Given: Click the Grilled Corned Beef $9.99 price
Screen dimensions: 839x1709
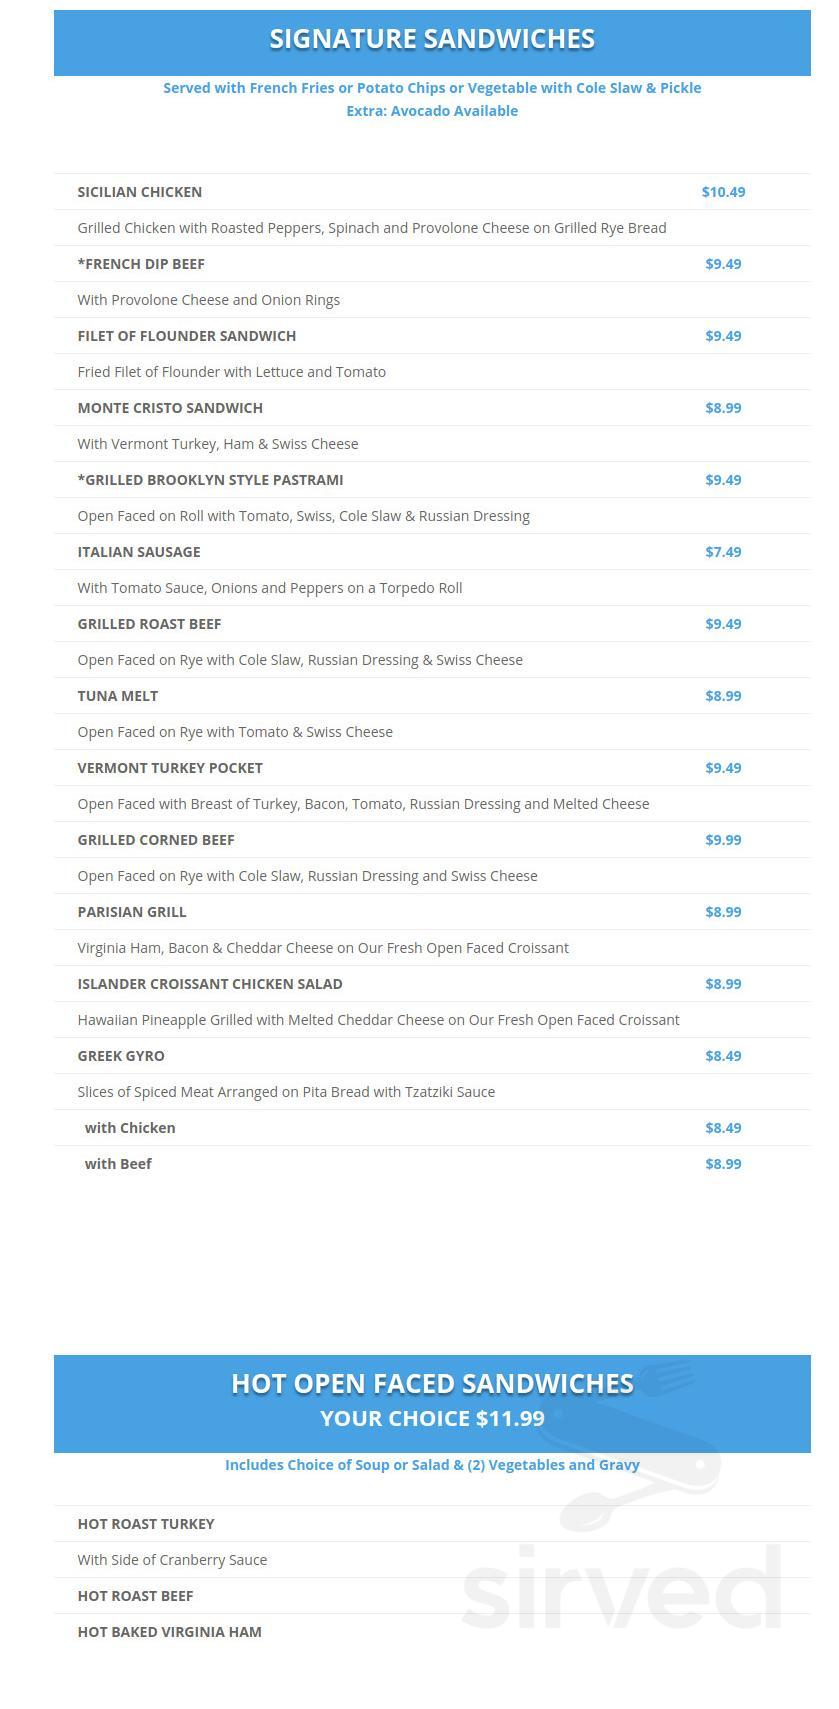Looking at the screenshot, I should [723, 840].
